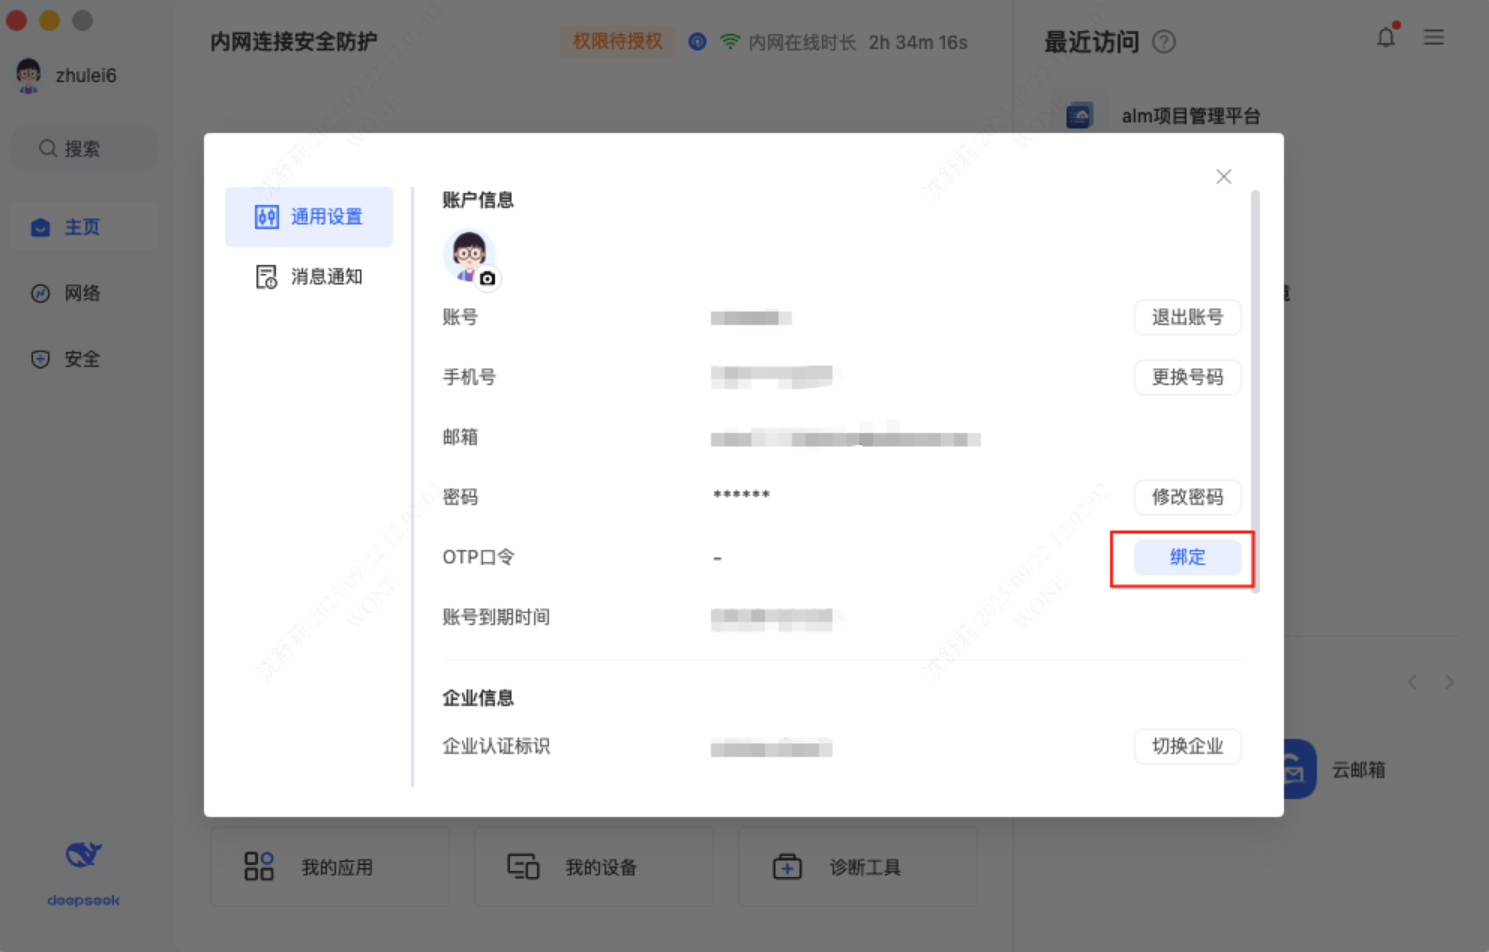
Task: Click the next arrow in 最近访问
Action: coord(1449,682)
